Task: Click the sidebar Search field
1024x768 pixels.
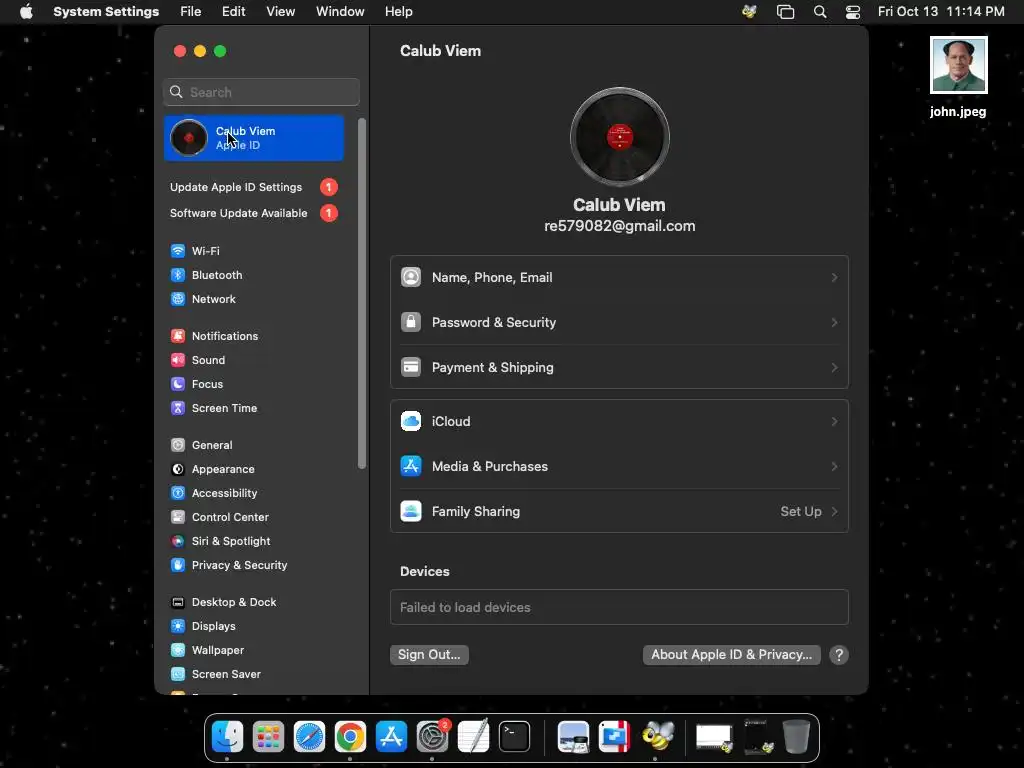Action: [x=261, y=92]
